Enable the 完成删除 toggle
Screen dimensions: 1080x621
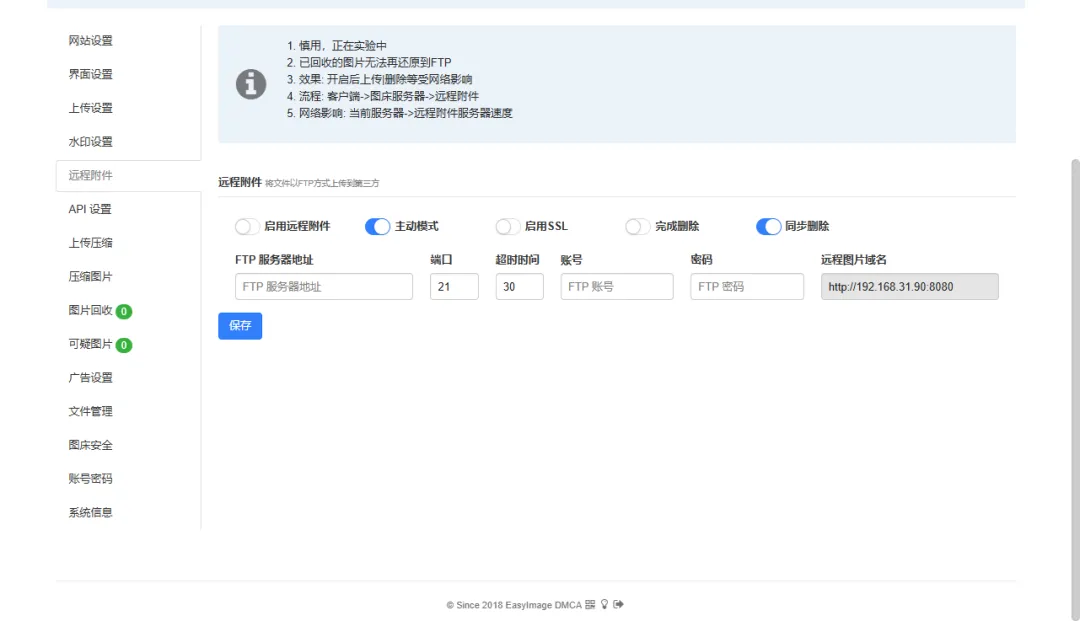coord(638,227)
